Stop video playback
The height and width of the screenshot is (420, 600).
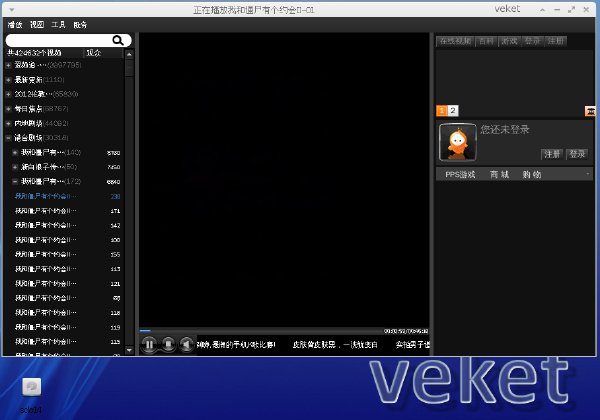tap(168, 345)
